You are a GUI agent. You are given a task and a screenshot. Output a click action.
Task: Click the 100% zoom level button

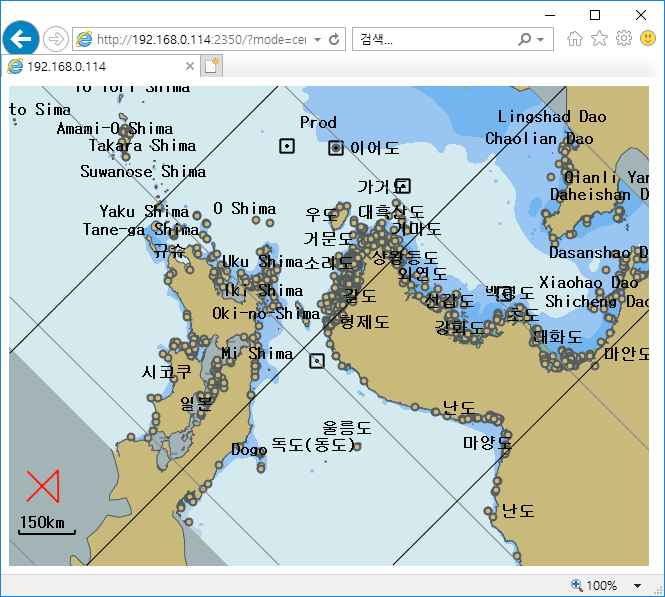tap(594, 585)
